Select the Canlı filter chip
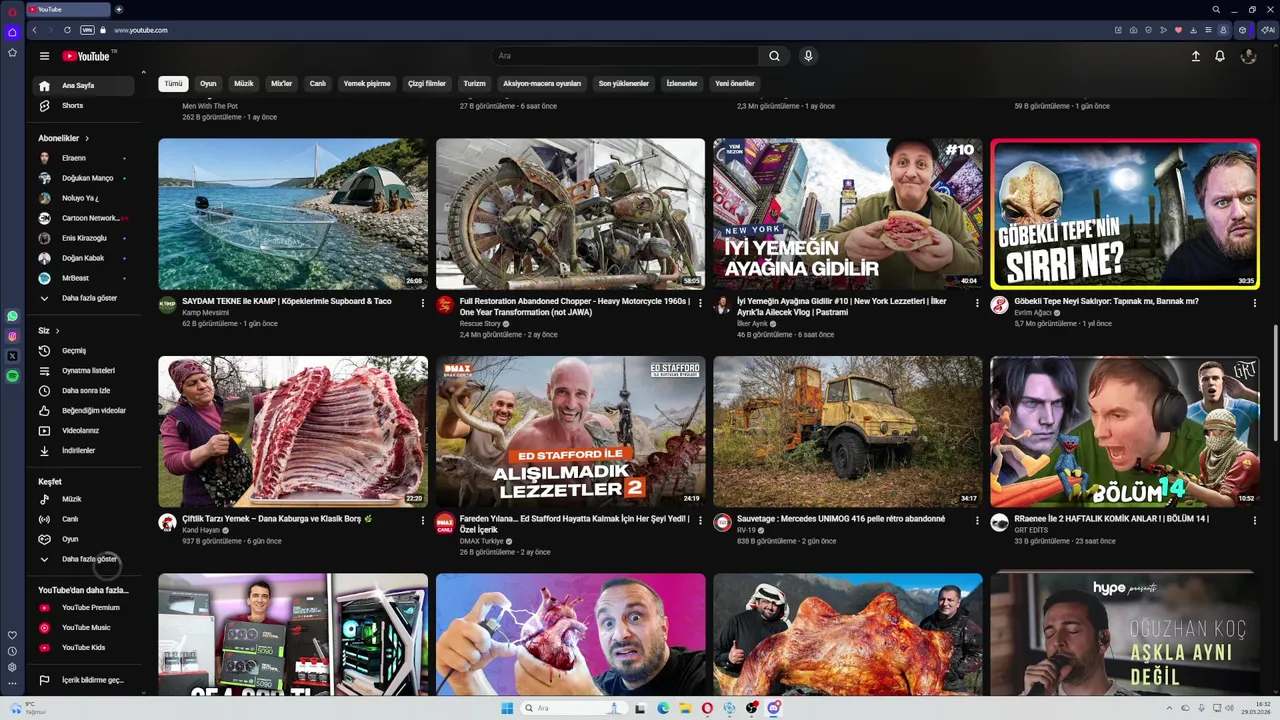The image size is (1280, 720). pyautogui.click(x=318, y=84)
